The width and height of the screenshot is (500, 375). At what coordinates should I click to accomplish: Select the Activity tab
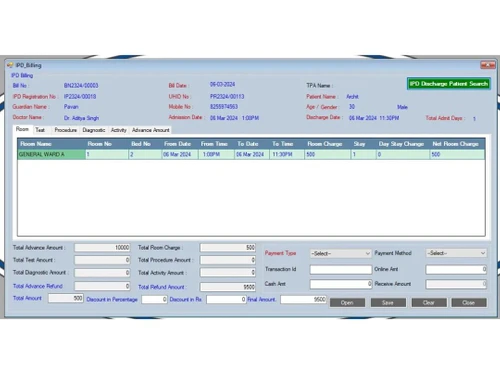click(x=119, y=130)
